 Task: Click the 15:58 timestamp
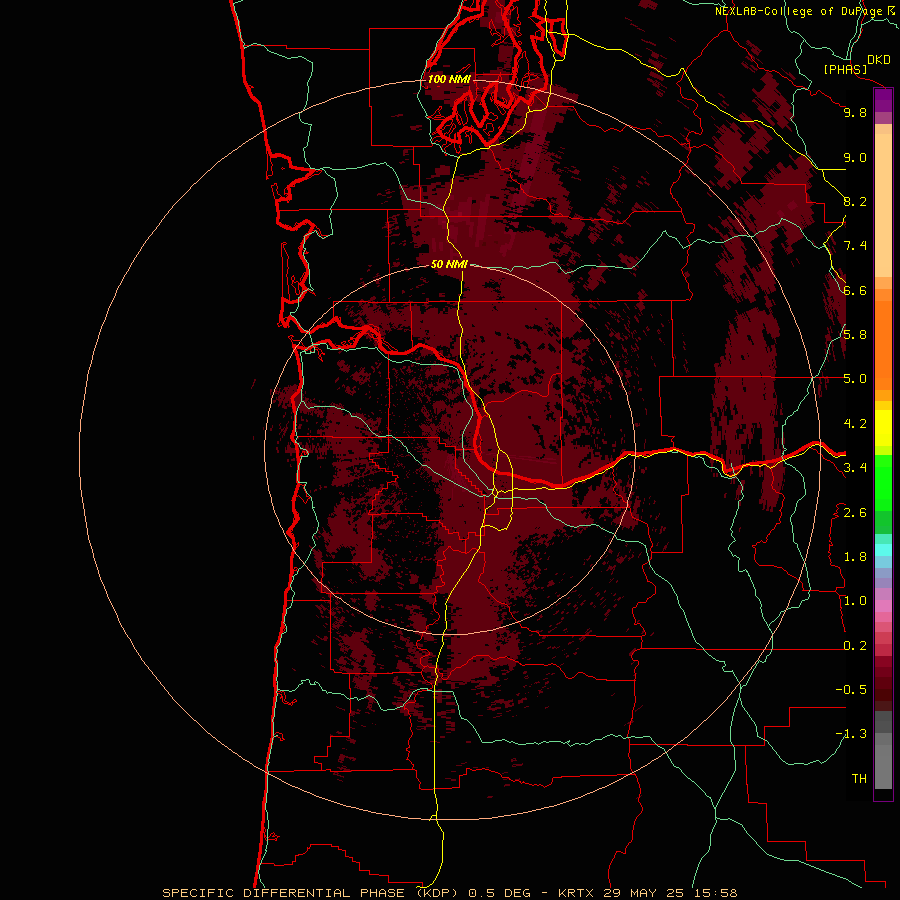(x=715, y=893)
